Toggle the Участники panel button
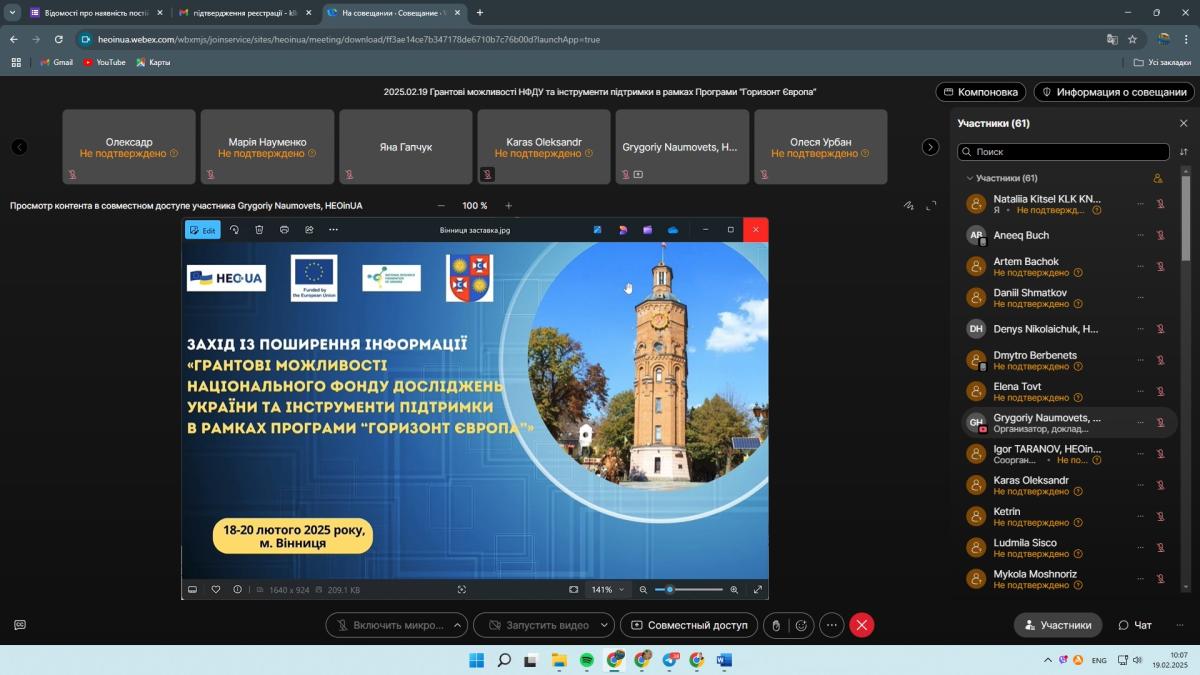The width and height of the screenshot is (1200, 675). pyautogui.click(x=1057, y=625)
